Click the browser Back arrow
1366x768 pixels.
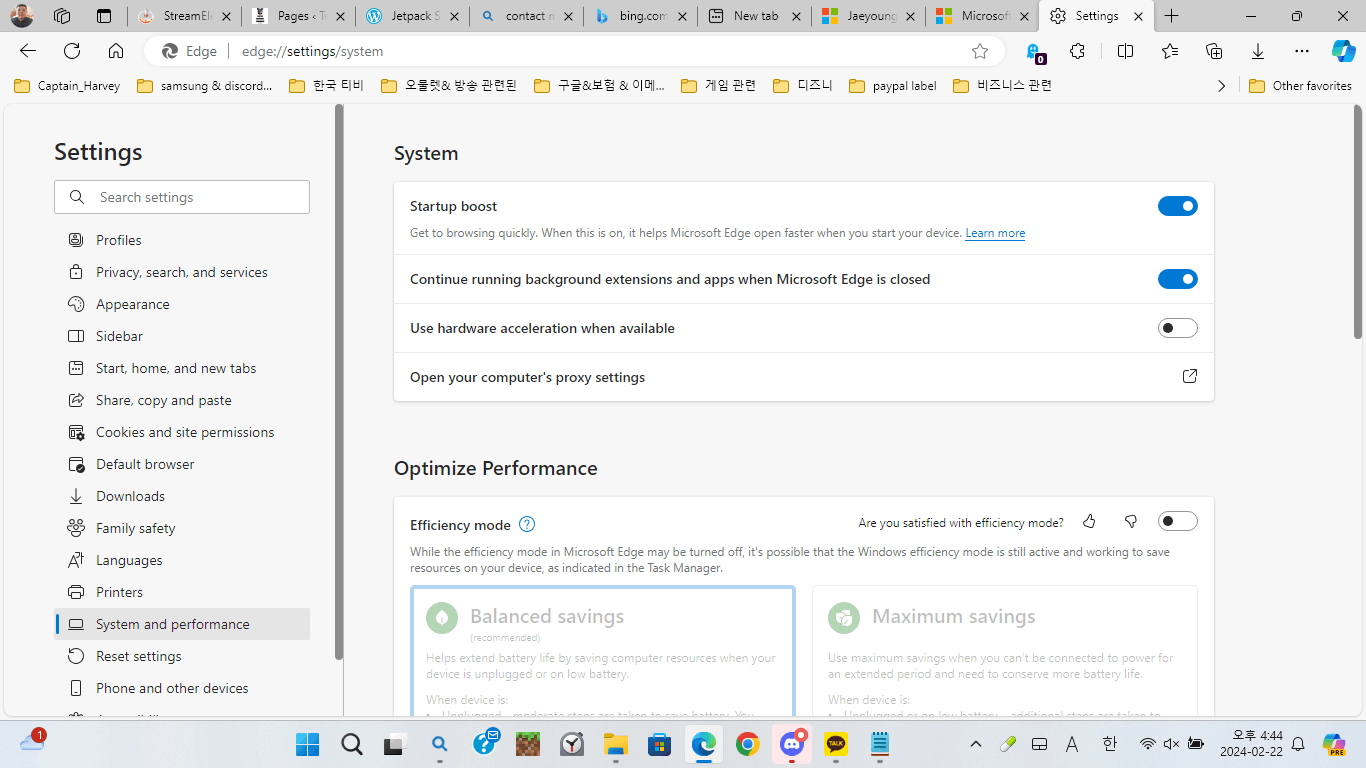(x=28, y=51)
